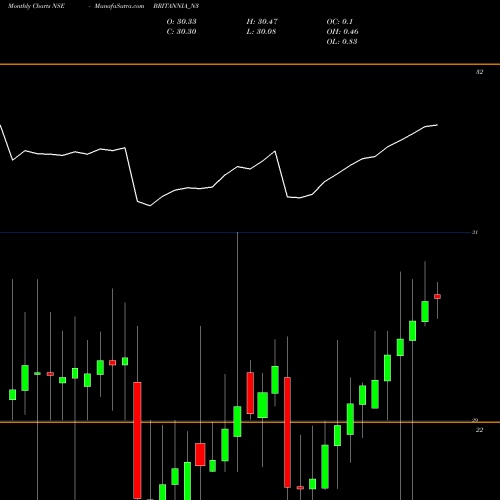Select the close value 'C: 30.30'

coord(181,31)
